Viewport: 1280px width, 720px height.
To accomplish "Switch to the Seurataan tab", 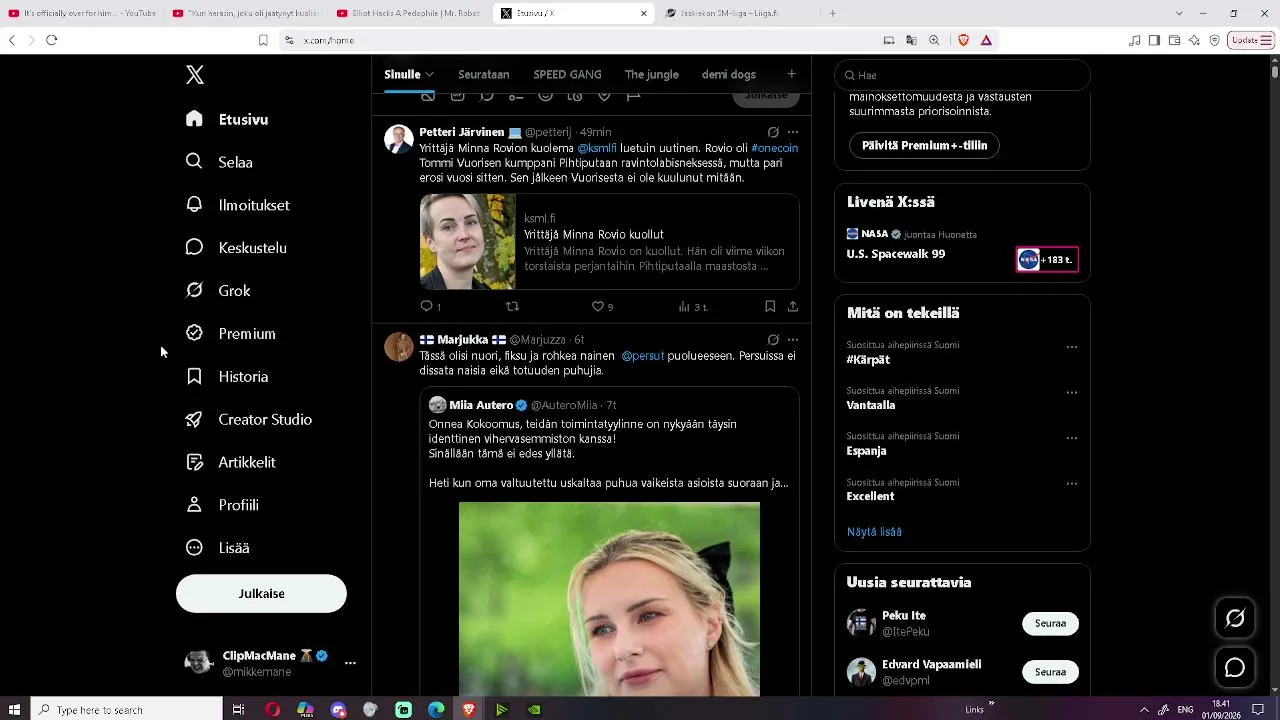I will click(x=484, y=74).
